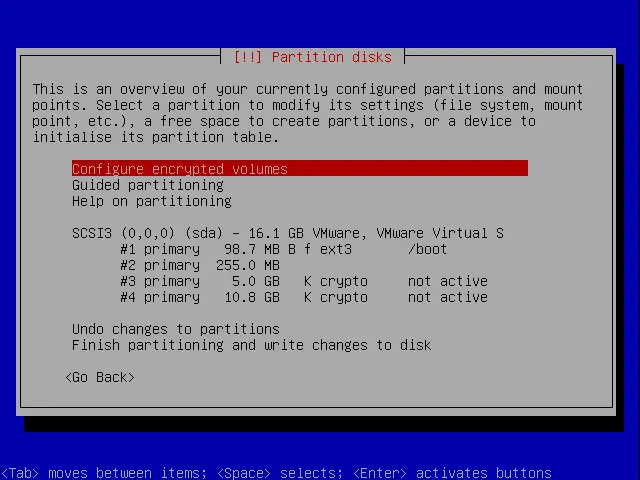Open Help on partitioning
The width and height of the screenshot is (640, 480).
151,201
